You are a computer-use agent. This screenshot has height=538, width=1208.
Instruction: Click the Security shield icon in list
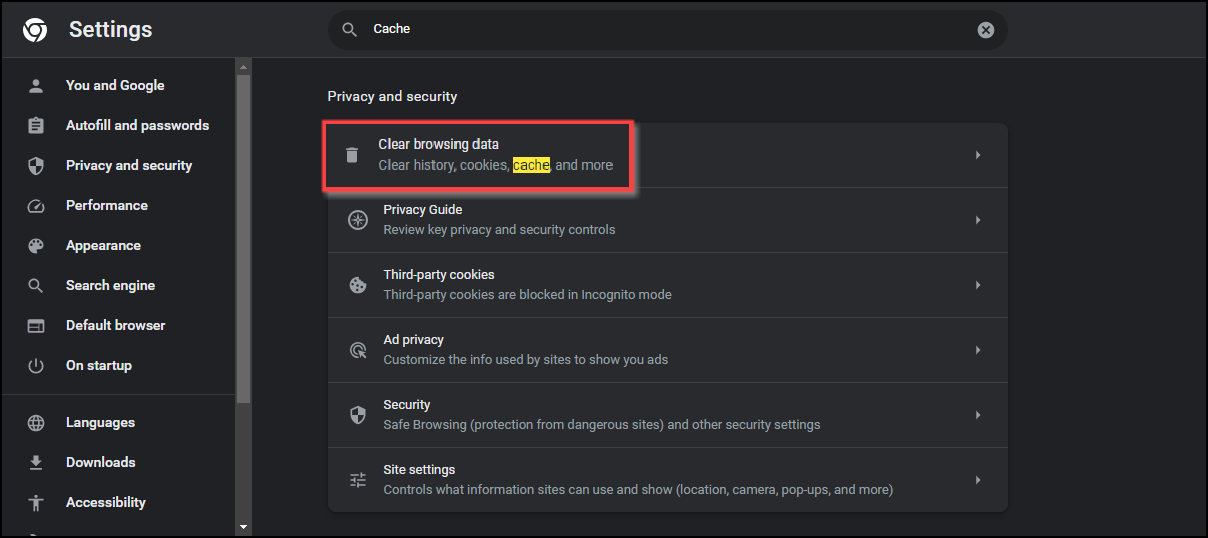point(358,415)
